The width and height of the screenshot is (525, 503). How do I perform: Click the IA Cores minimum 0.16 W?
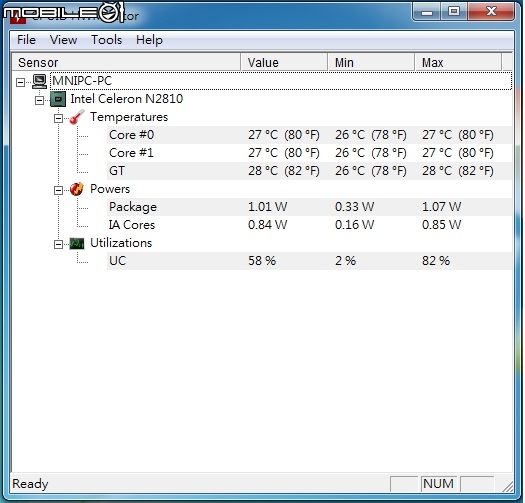click(x=354, y=225)
